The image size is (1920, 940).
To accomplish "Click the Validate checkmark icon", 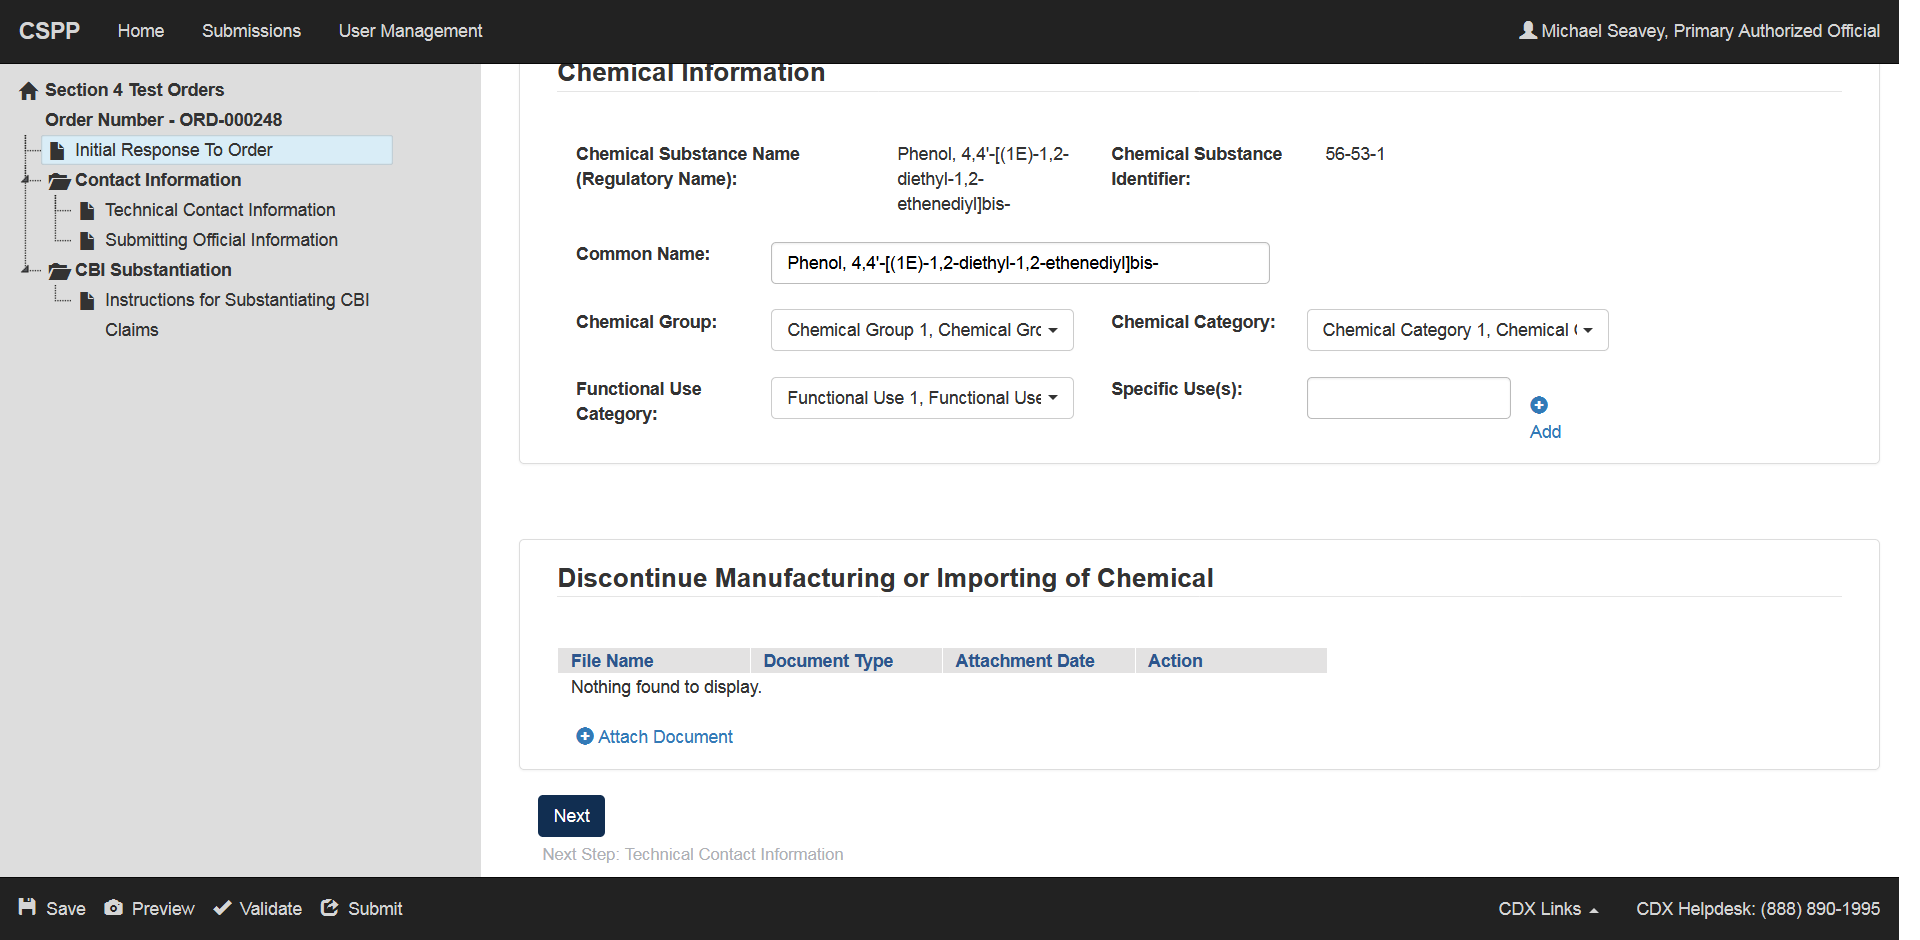I will pyautogui.click(x=222, y=908).
